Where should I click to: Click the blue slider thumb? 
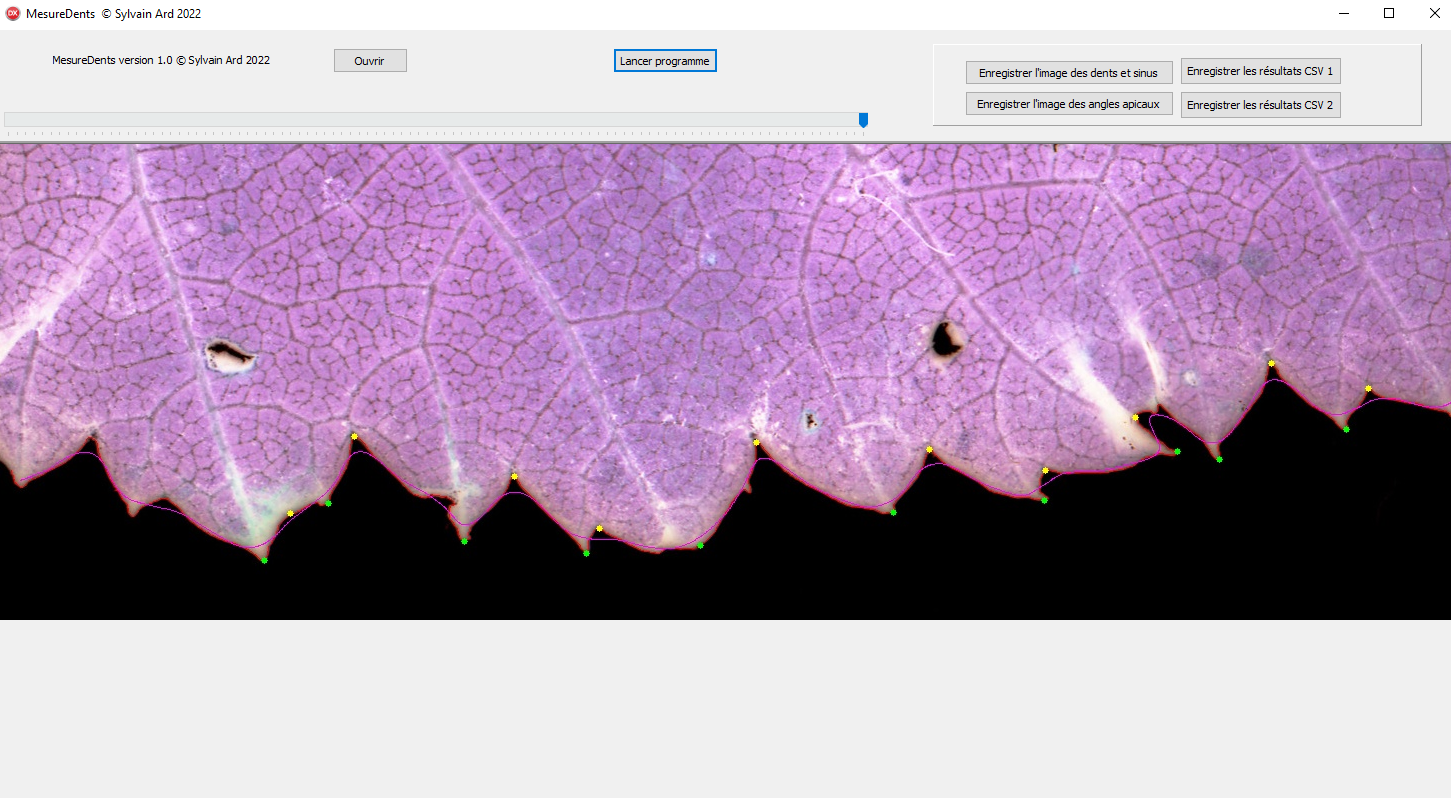(863, 120)
